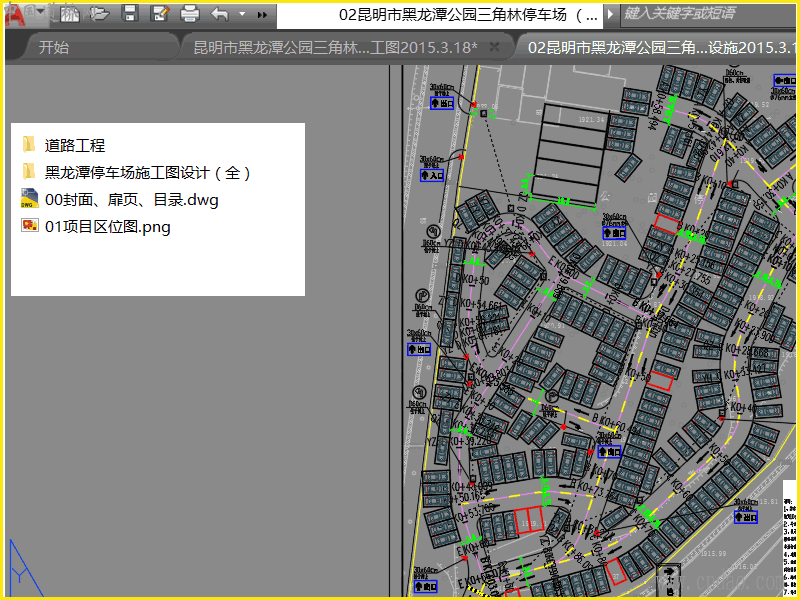800x600 pixels.
Task: Open the 黑龙潭停车场施工图设计（全）folder
Action: coord(147,173)
